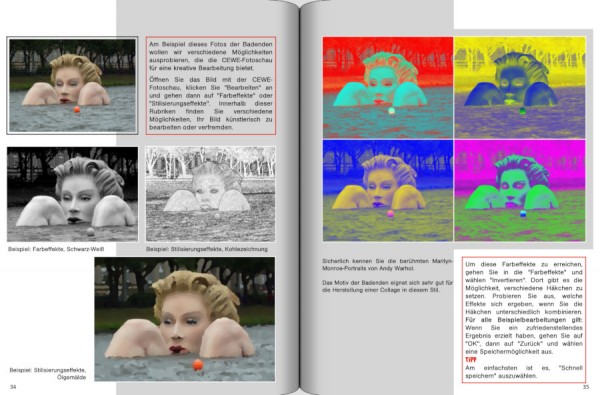The image size is (600, 395).
Task: Click the magenta background pop-art image
Action: pyautogui.click(x=520, y=190)
